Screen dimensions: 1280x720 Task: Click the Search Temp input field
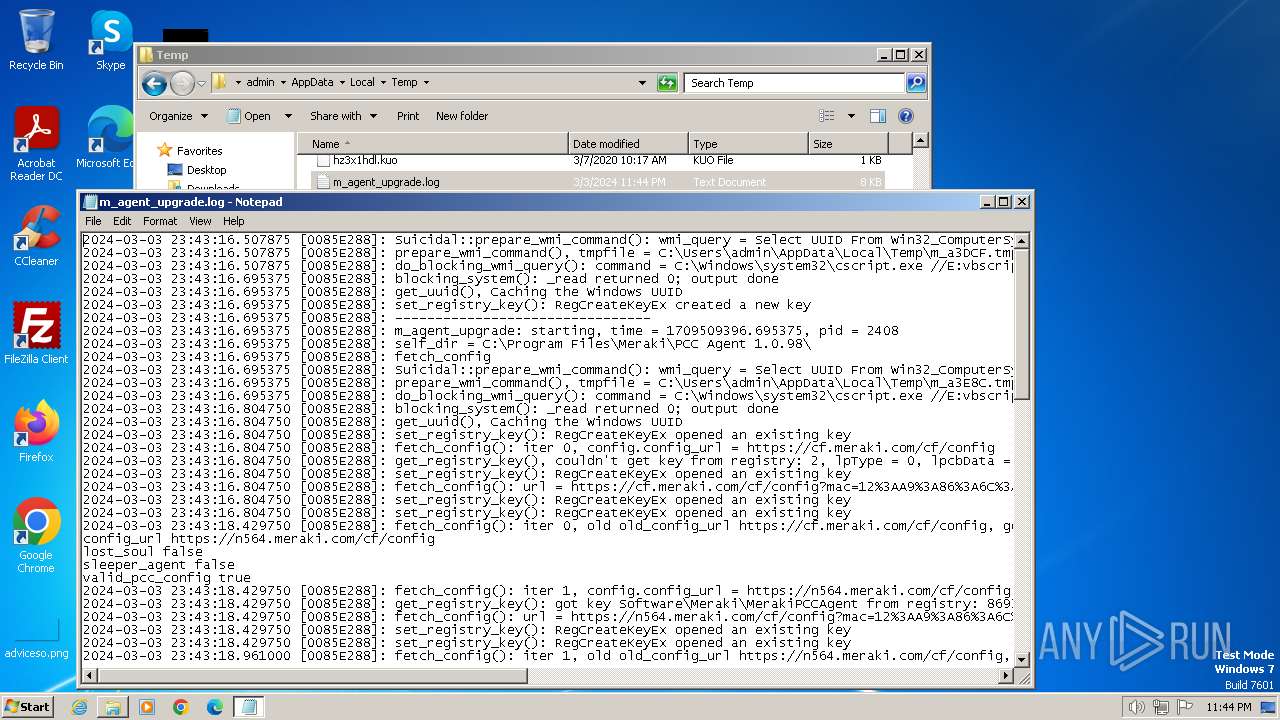click(794, 83)
